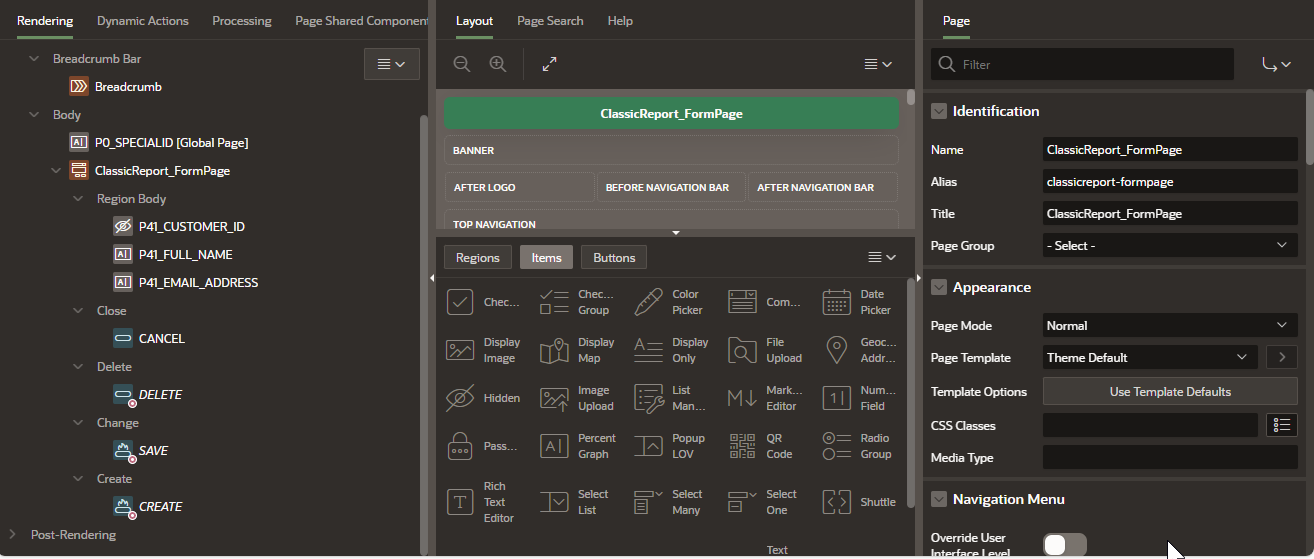This screenshot has width=1314, height=559.
Task: Select the Markdown Editor item icon
Action: pos(743,398)
